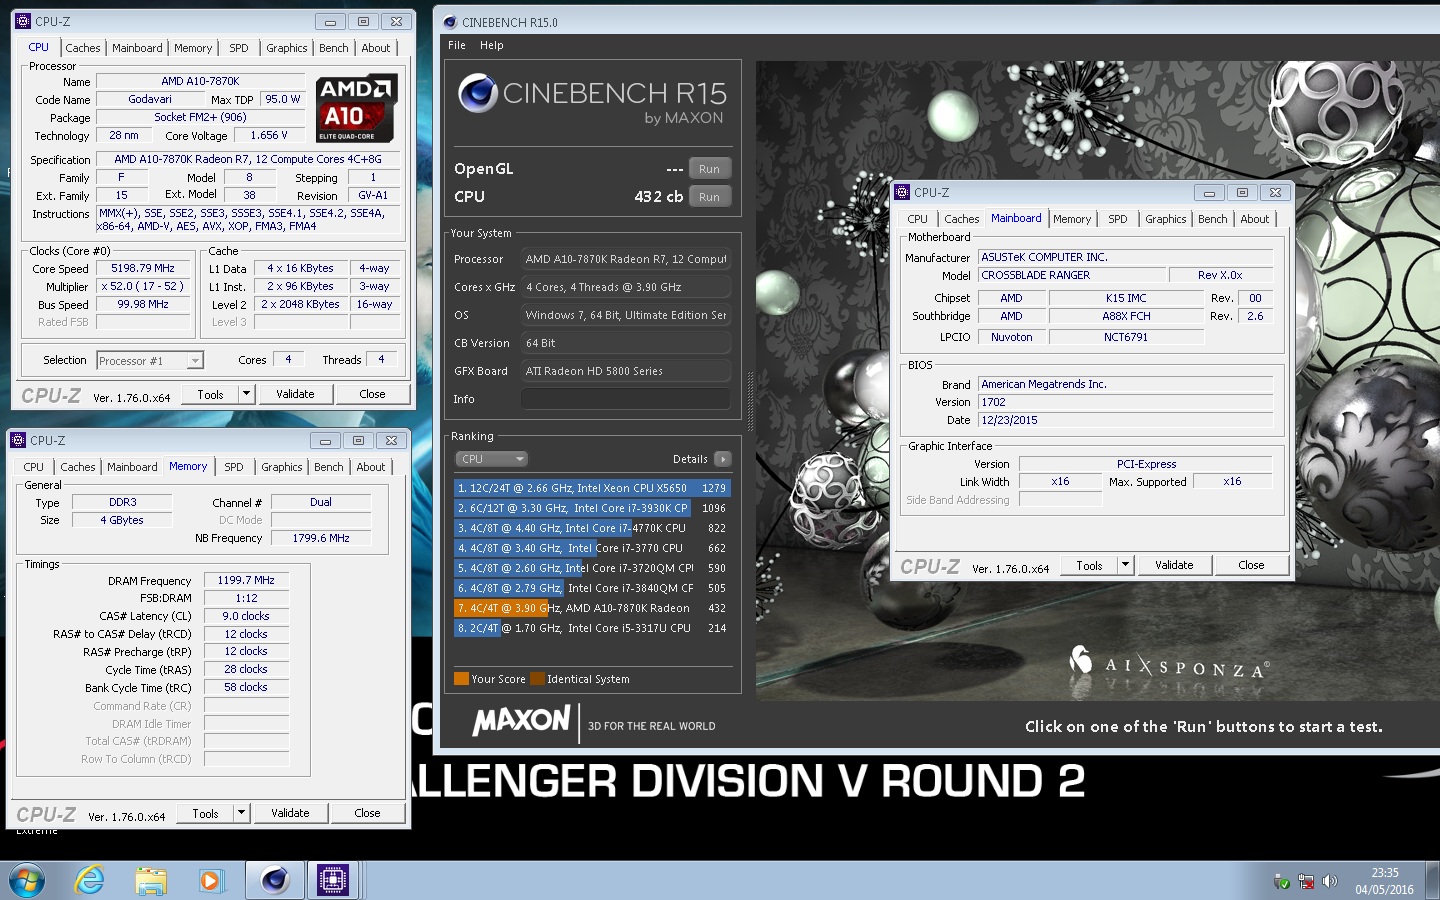
Task: Click Cinebench R15 sphere logo
Action: click(478, 93)
